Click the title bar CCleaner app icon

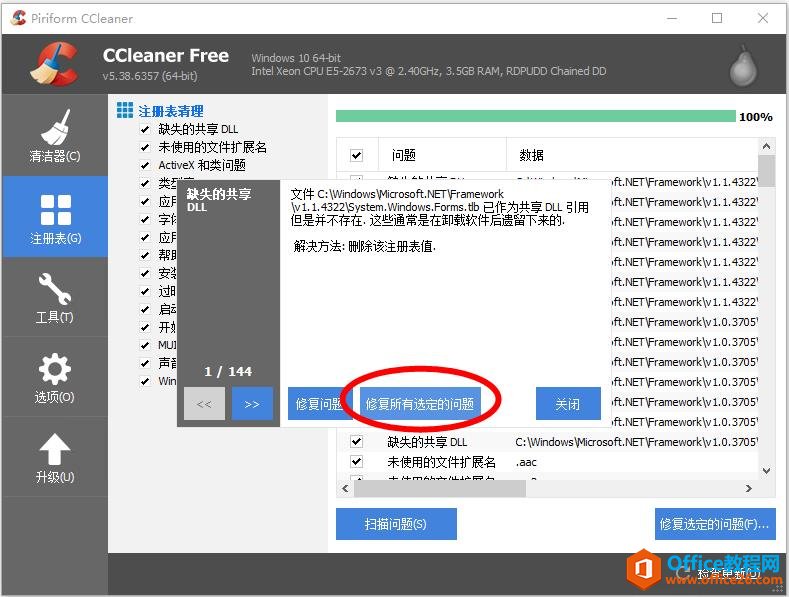point(18,18)
